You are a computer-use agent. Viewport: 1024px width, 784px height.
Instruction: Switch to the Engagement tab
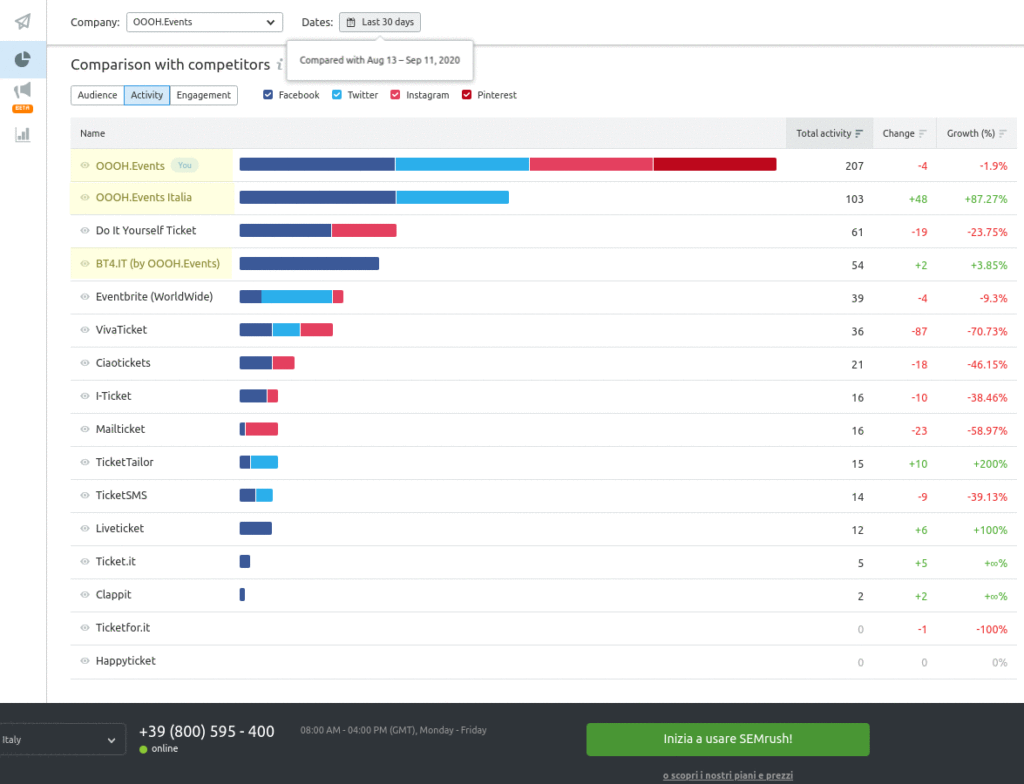pos(204,95)
